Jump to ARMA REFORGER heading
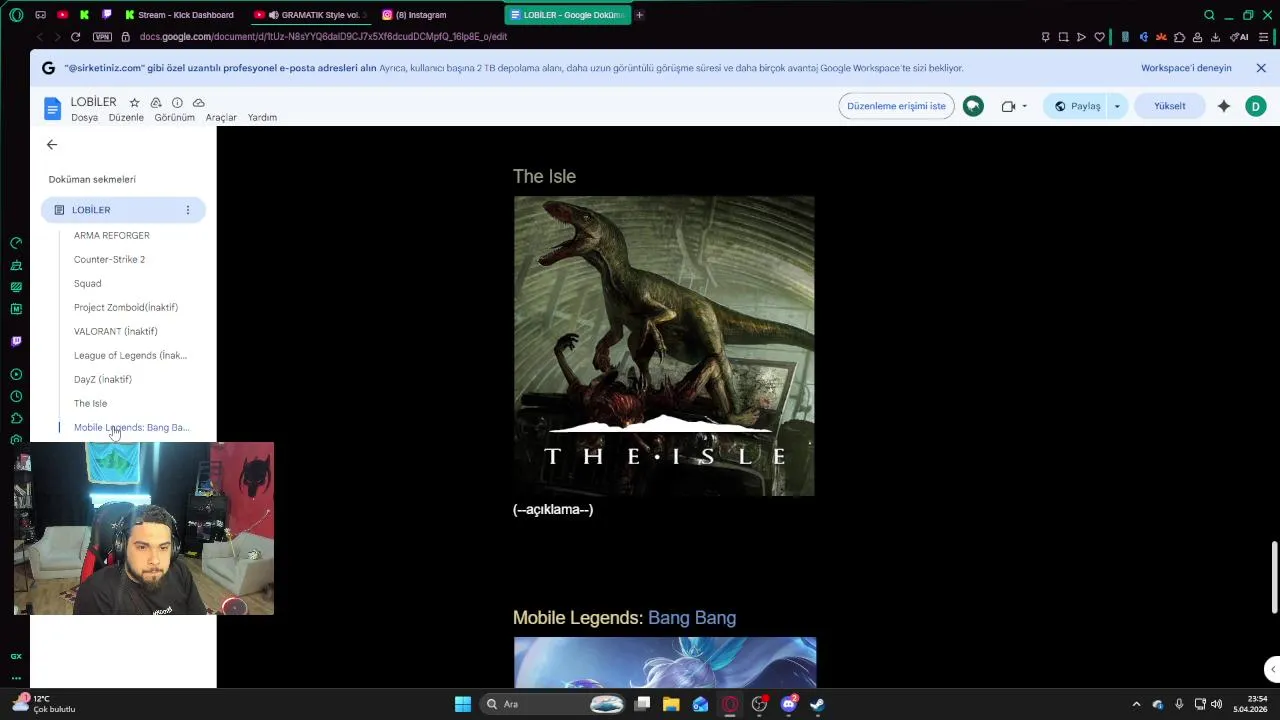The image size is (1280, 720). [112, 235]
